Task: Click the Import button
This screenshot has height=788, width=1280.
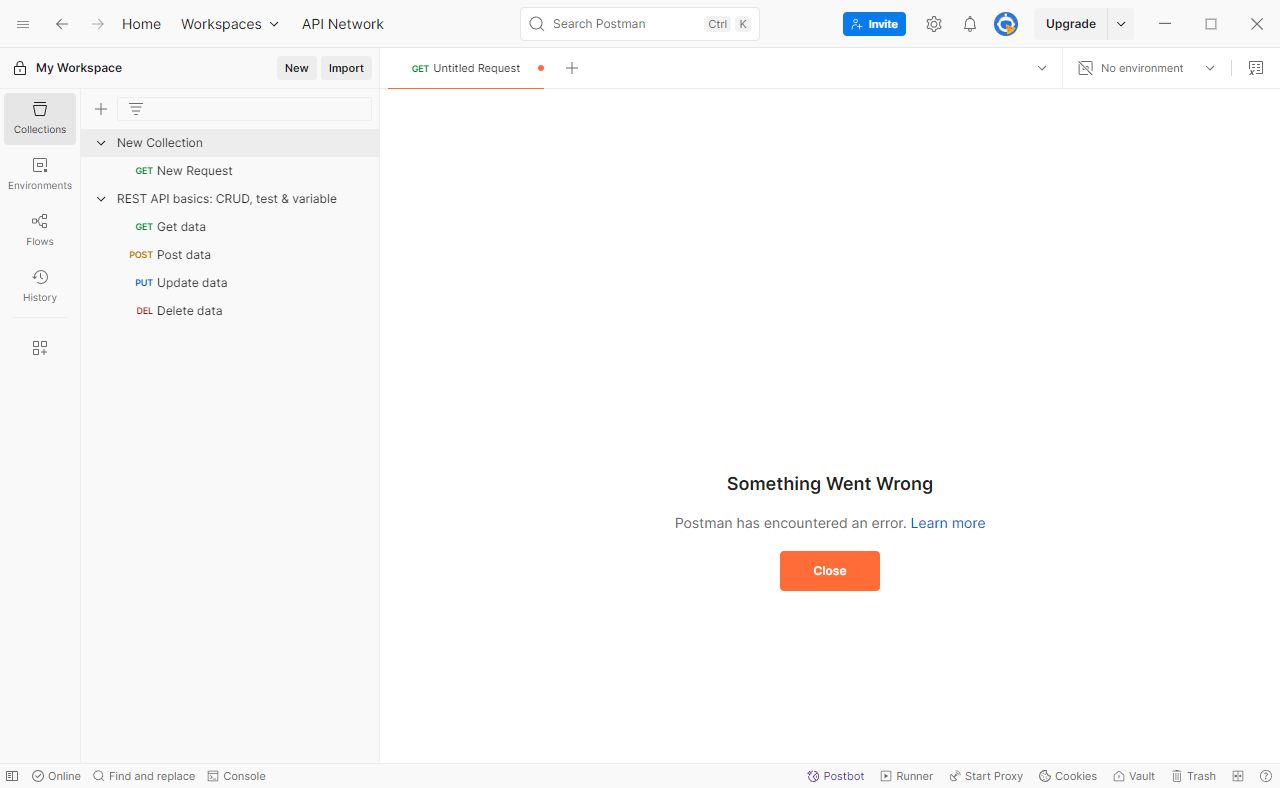Action: pyautogui.click(x=346, y=68)
